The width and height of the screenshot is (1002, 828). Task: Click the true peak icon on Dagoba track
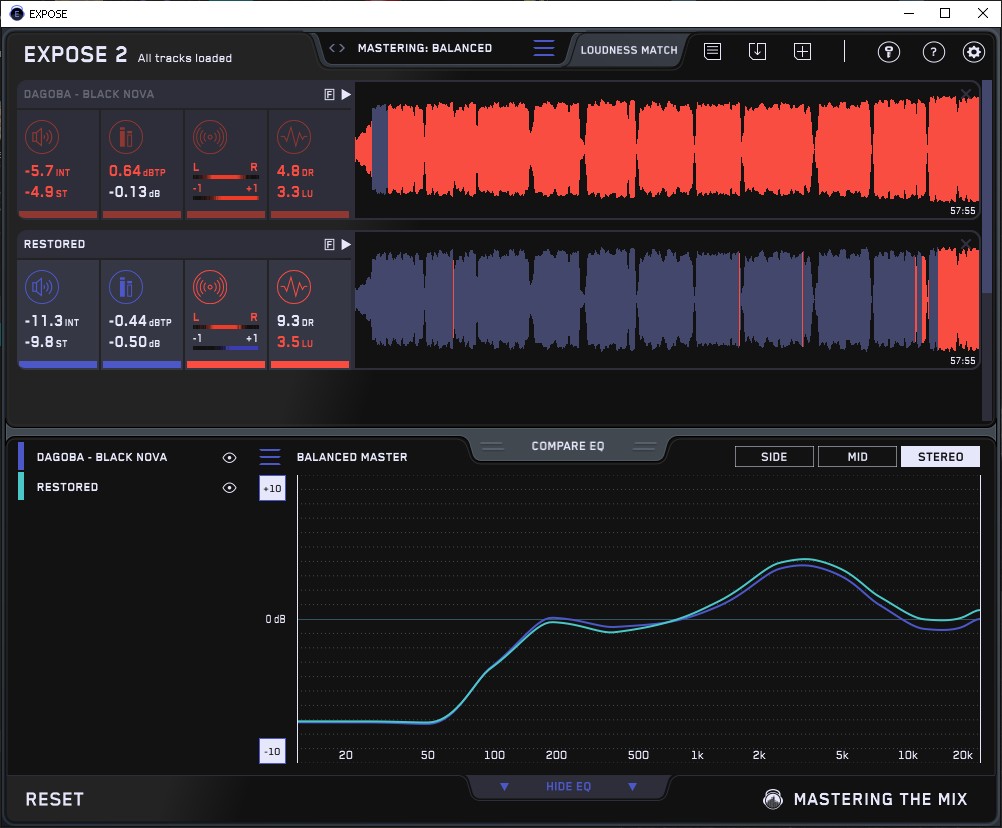126,137
